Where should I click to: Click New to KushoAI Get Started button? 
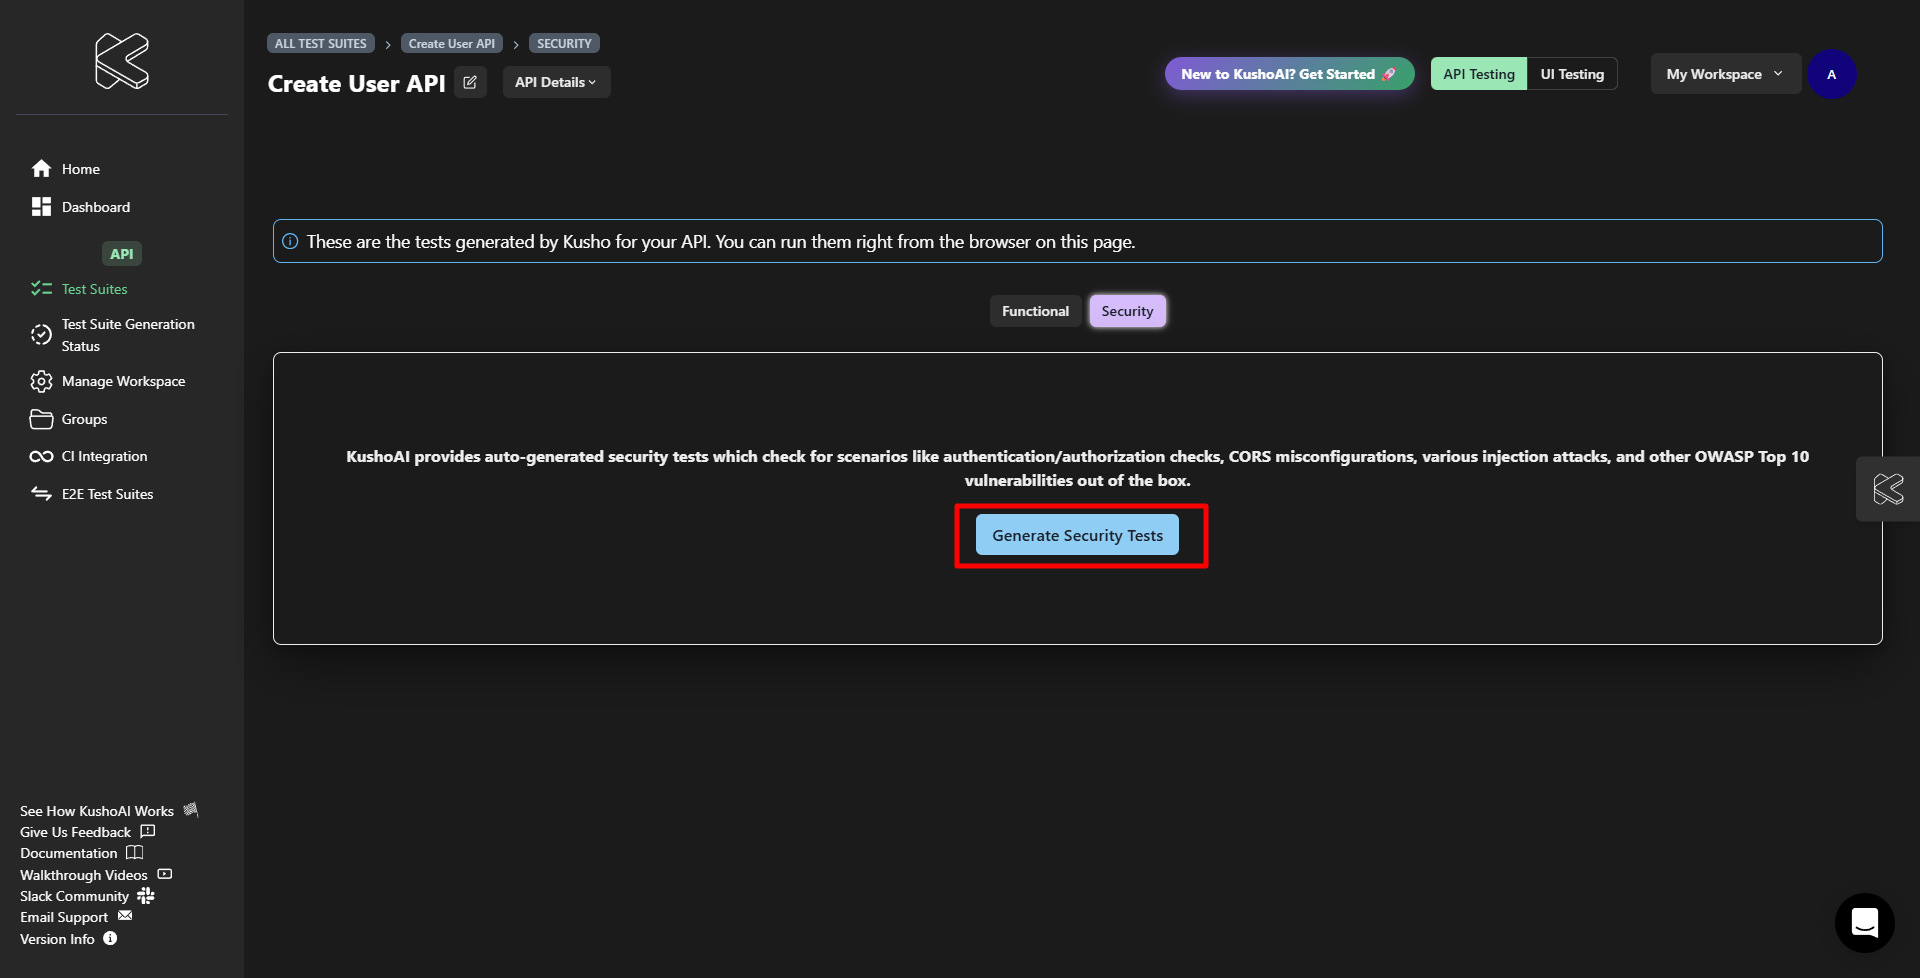coord(1288,74)
